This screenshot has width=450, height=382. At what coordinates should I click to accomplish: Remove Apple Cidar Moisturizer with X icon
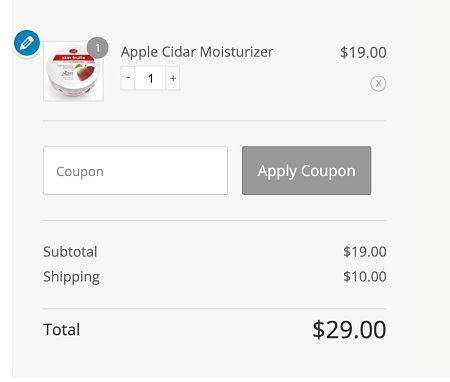[x=378, y=83]
